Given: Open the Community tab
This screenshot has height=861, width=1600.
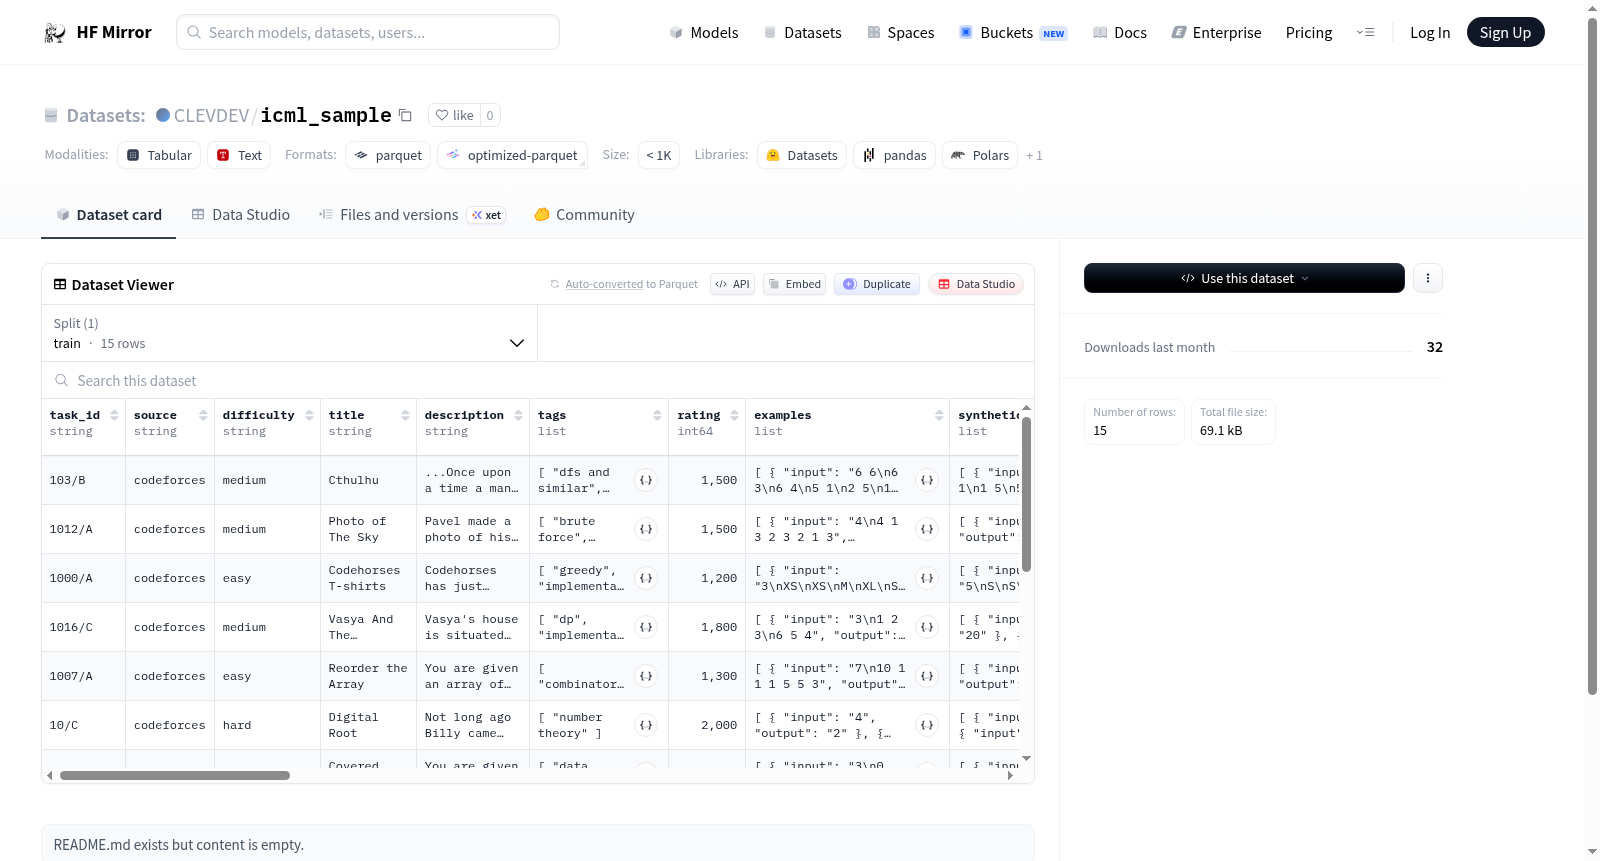Looking at the screenshot, I should [584, 215].
